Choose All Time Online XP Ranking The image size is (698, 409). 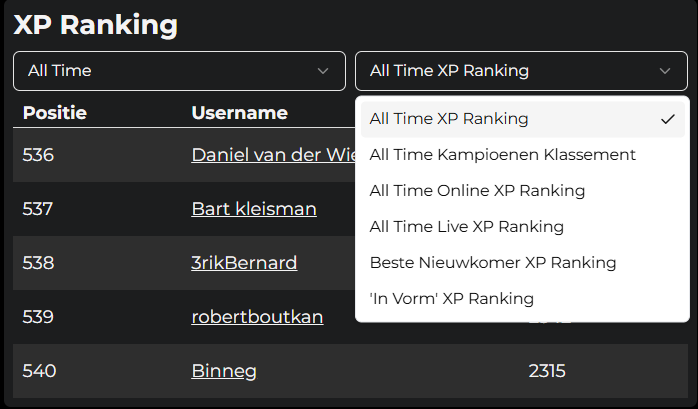point(477,191)
